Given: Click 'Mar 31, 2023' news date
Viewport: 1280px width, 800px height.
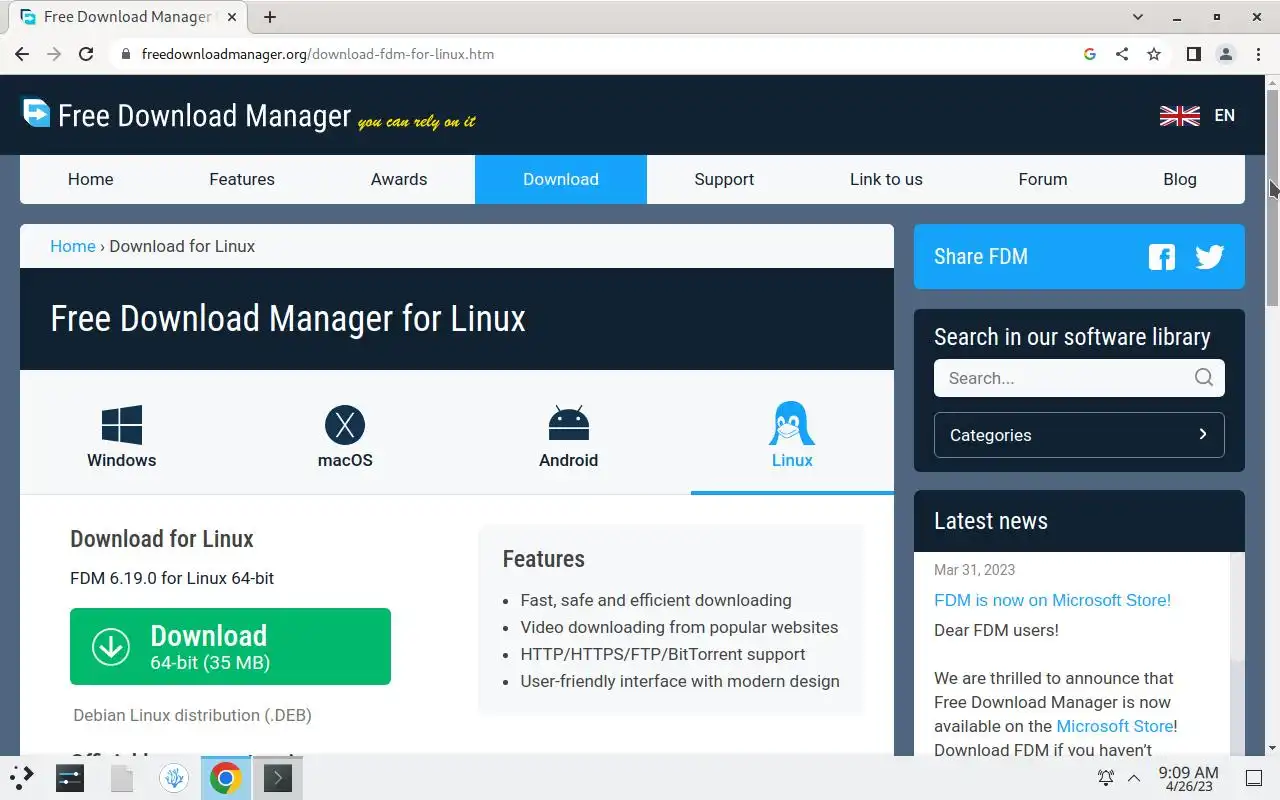Looking at the screenshot, I should coord(974,570).
